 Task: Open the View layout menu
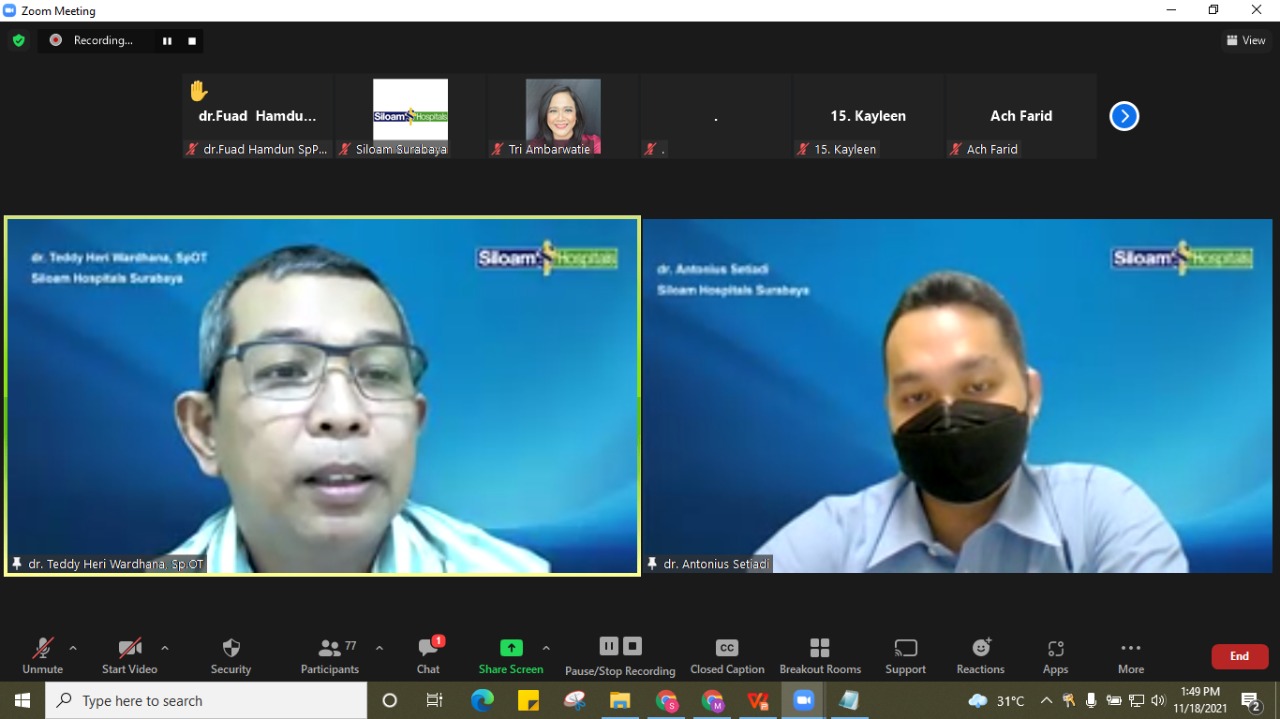coord(1246,40)
